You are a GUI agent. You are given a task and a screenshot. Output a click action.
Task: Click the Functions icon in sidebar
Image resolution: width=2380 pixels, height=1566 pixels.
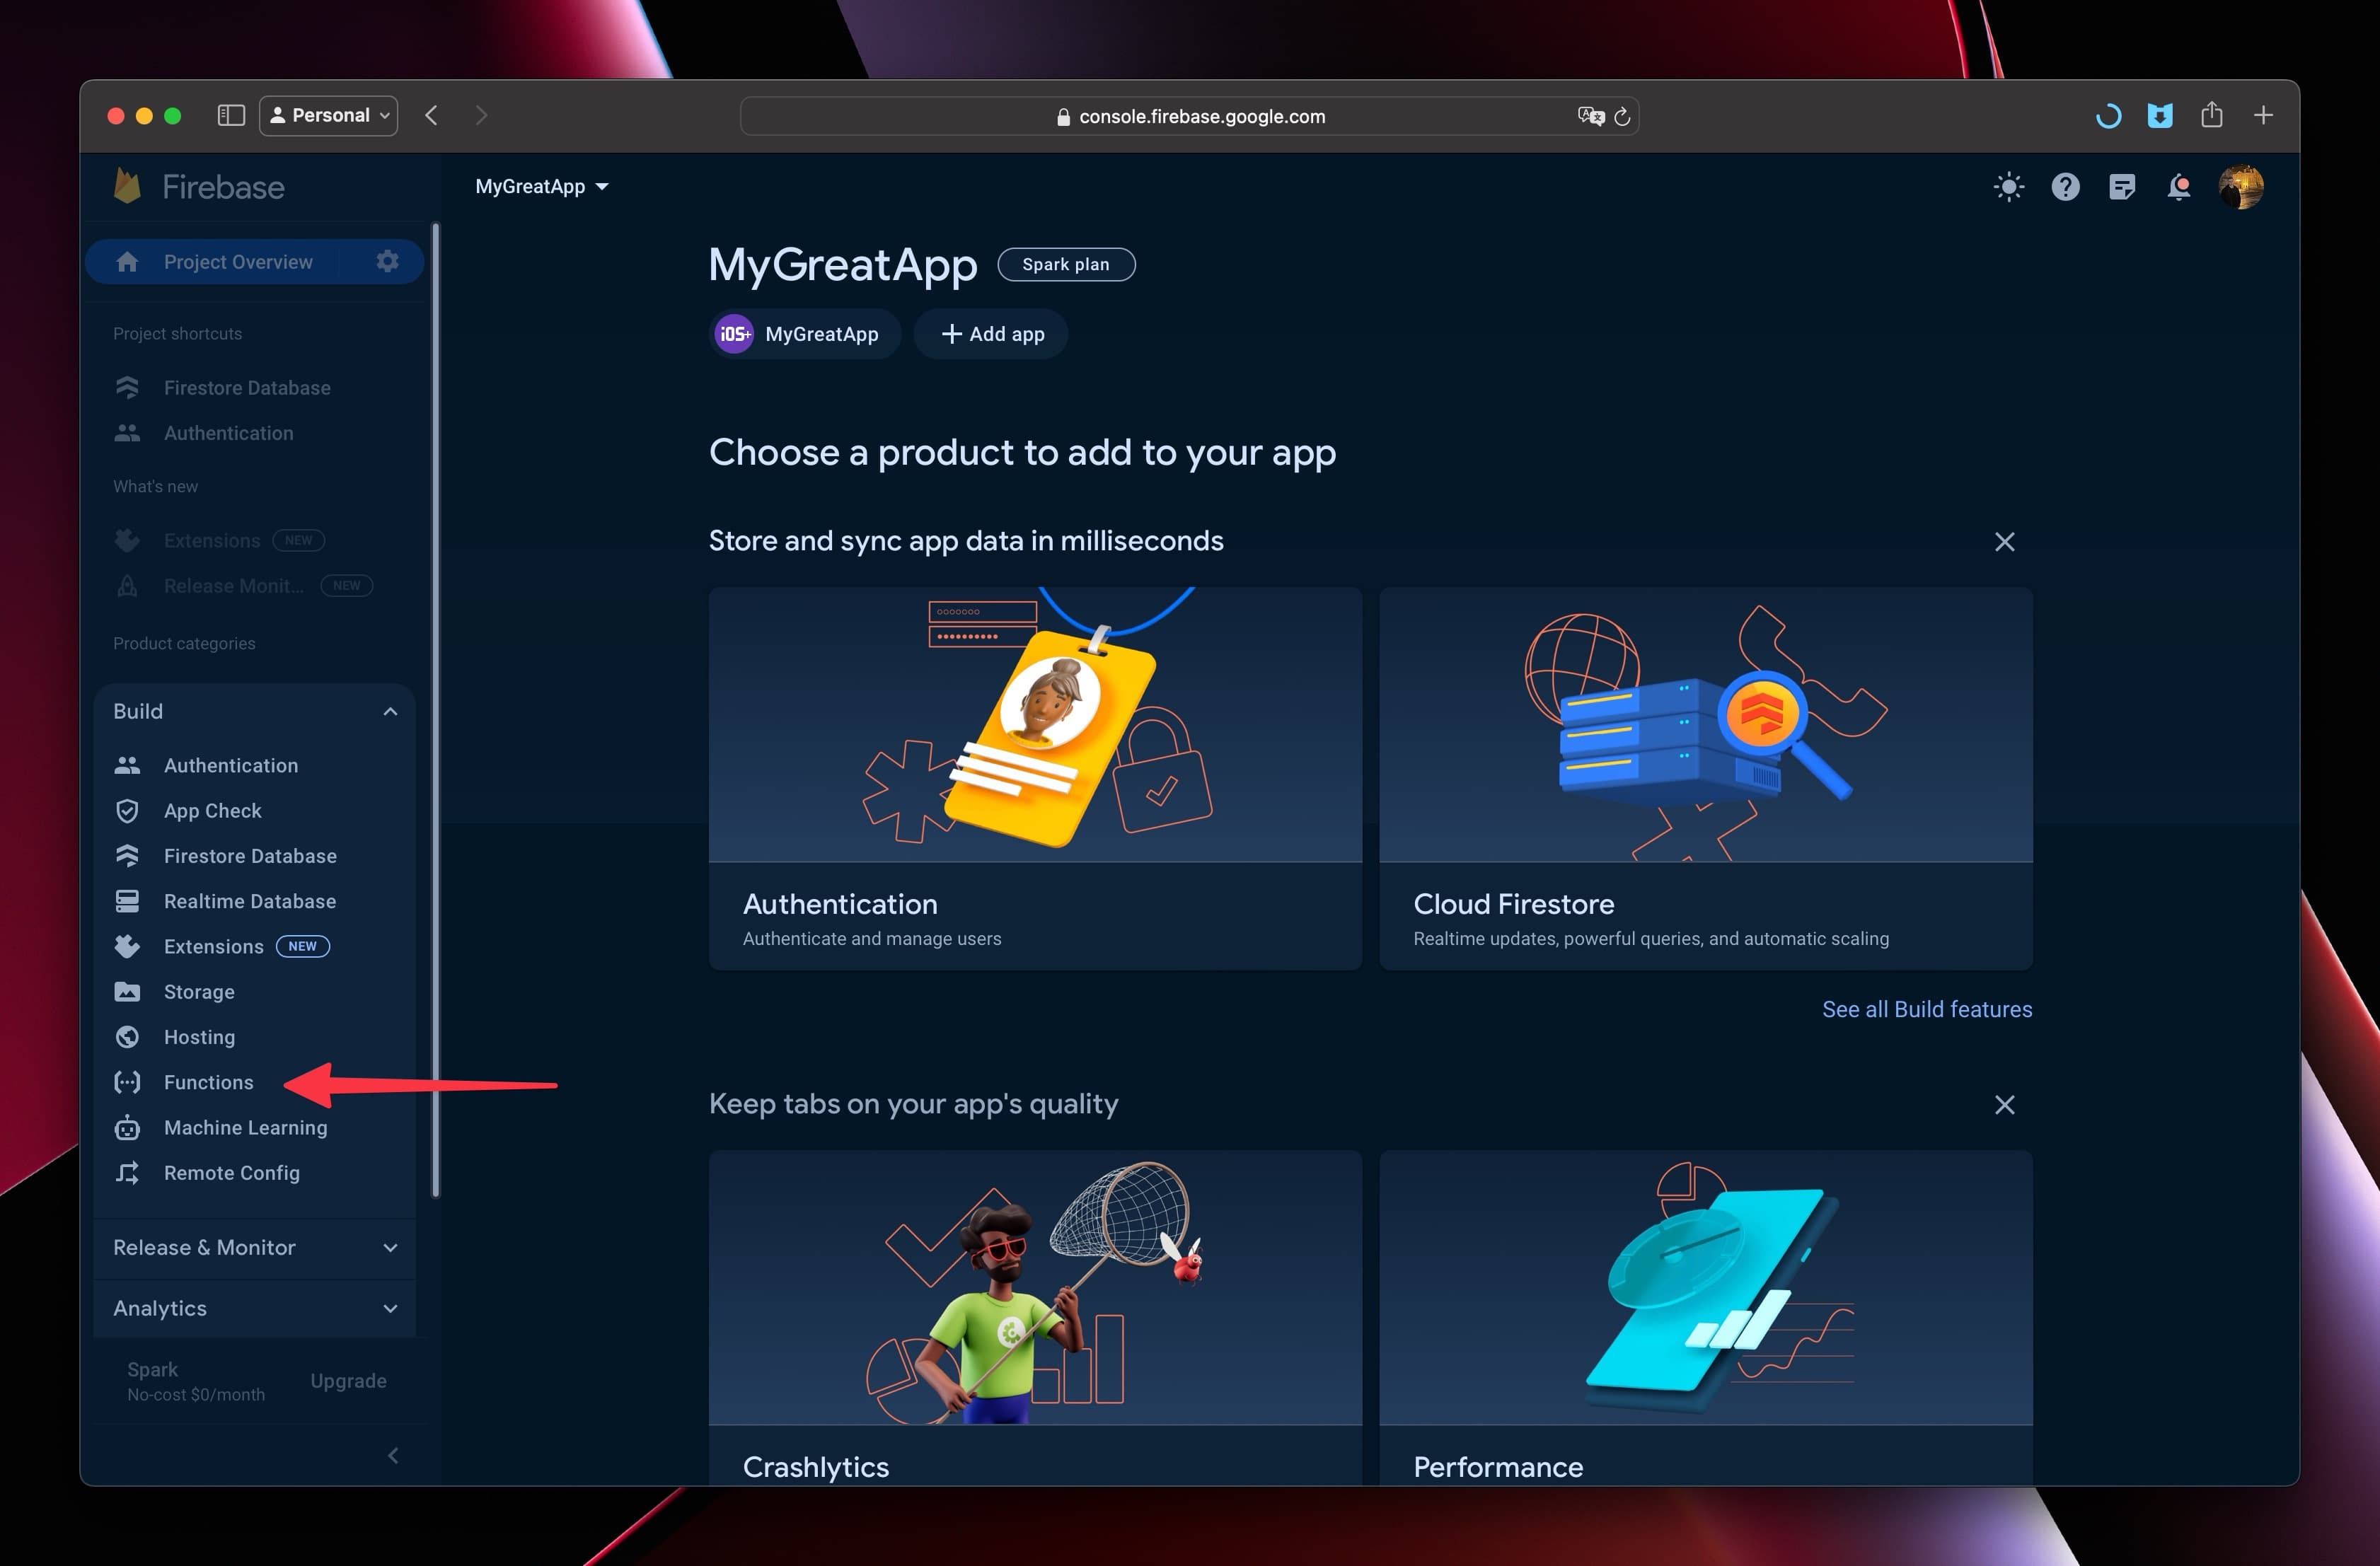(x=131, y=1080)
